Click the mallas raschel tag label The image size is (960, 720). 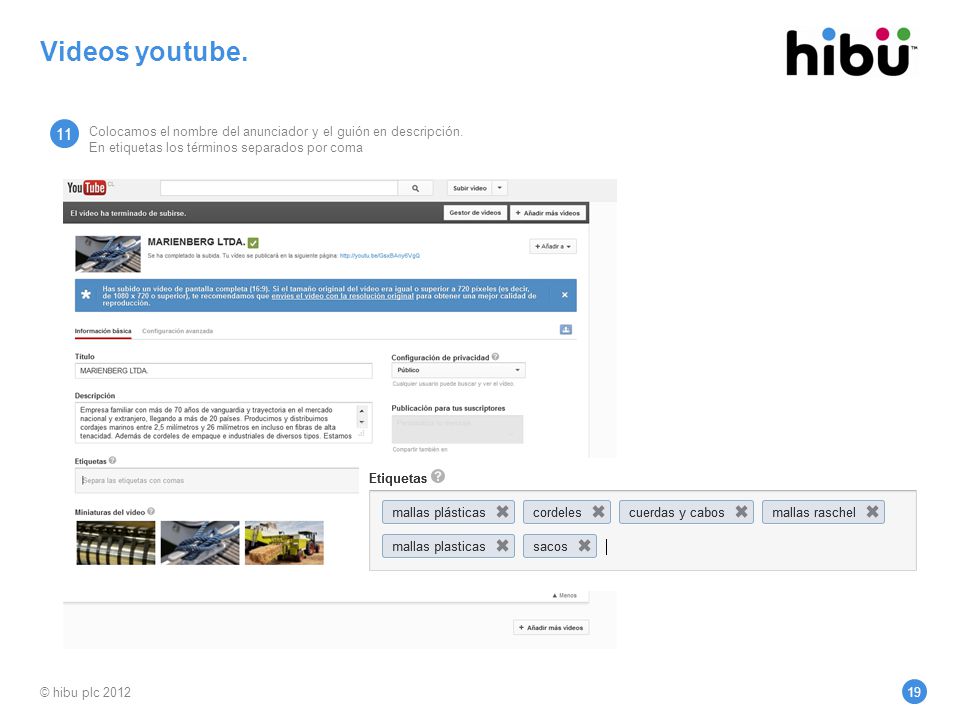(814, 512)
